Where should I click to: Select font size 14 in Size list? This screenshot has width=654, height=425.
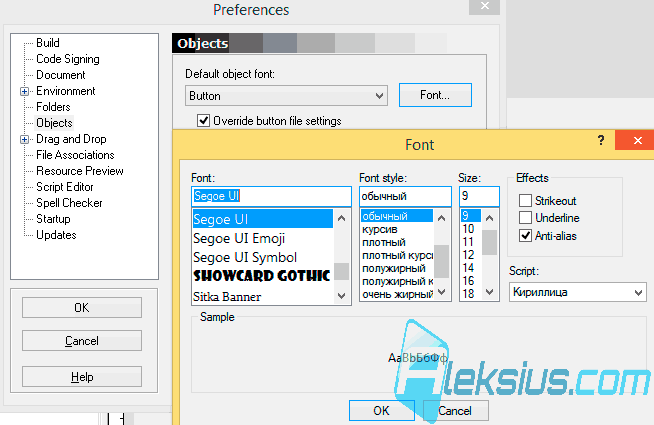pyautogui.click(x=468, y=268)
